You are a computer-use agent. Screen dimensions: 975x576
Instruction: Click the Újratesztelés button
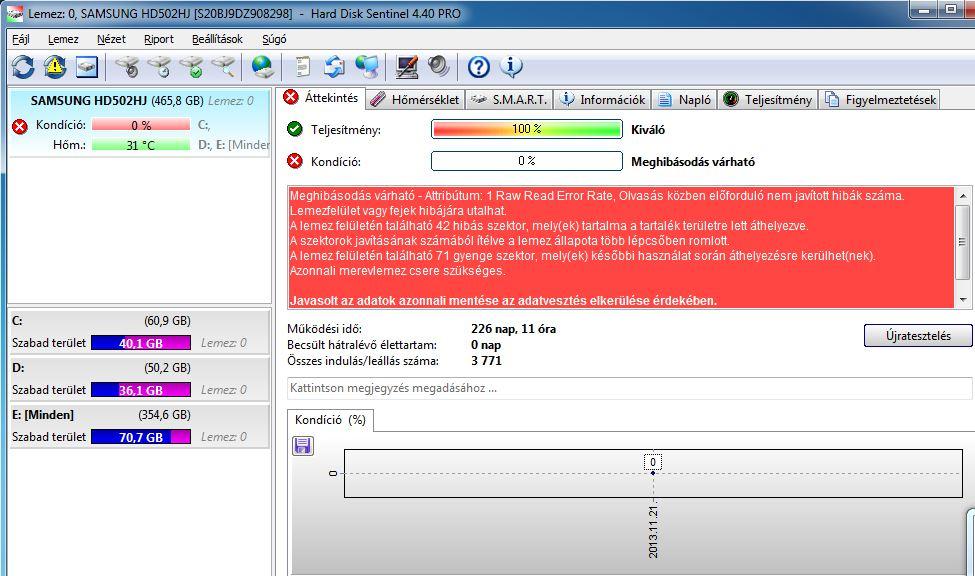[918, 335]
